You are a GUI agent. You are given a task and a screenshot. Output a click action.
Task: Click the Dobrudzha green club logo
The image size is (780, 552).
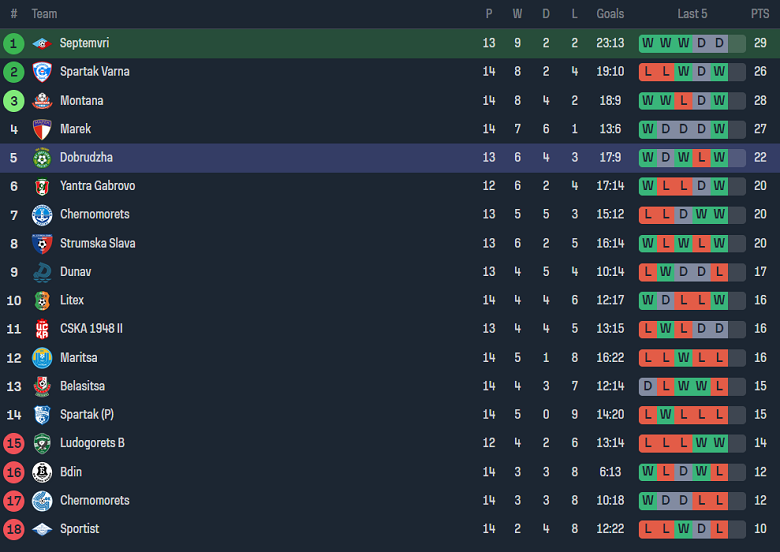(x=41, y=158)
